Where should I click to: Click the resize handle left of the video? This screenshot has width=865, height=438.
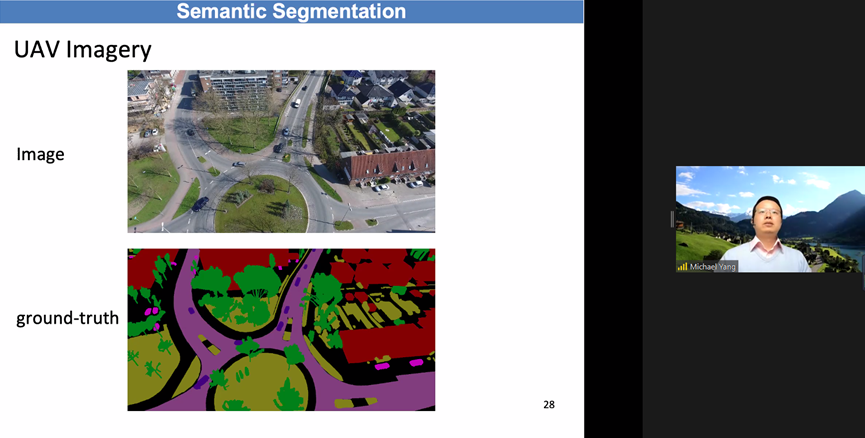(x=672, y=219)
